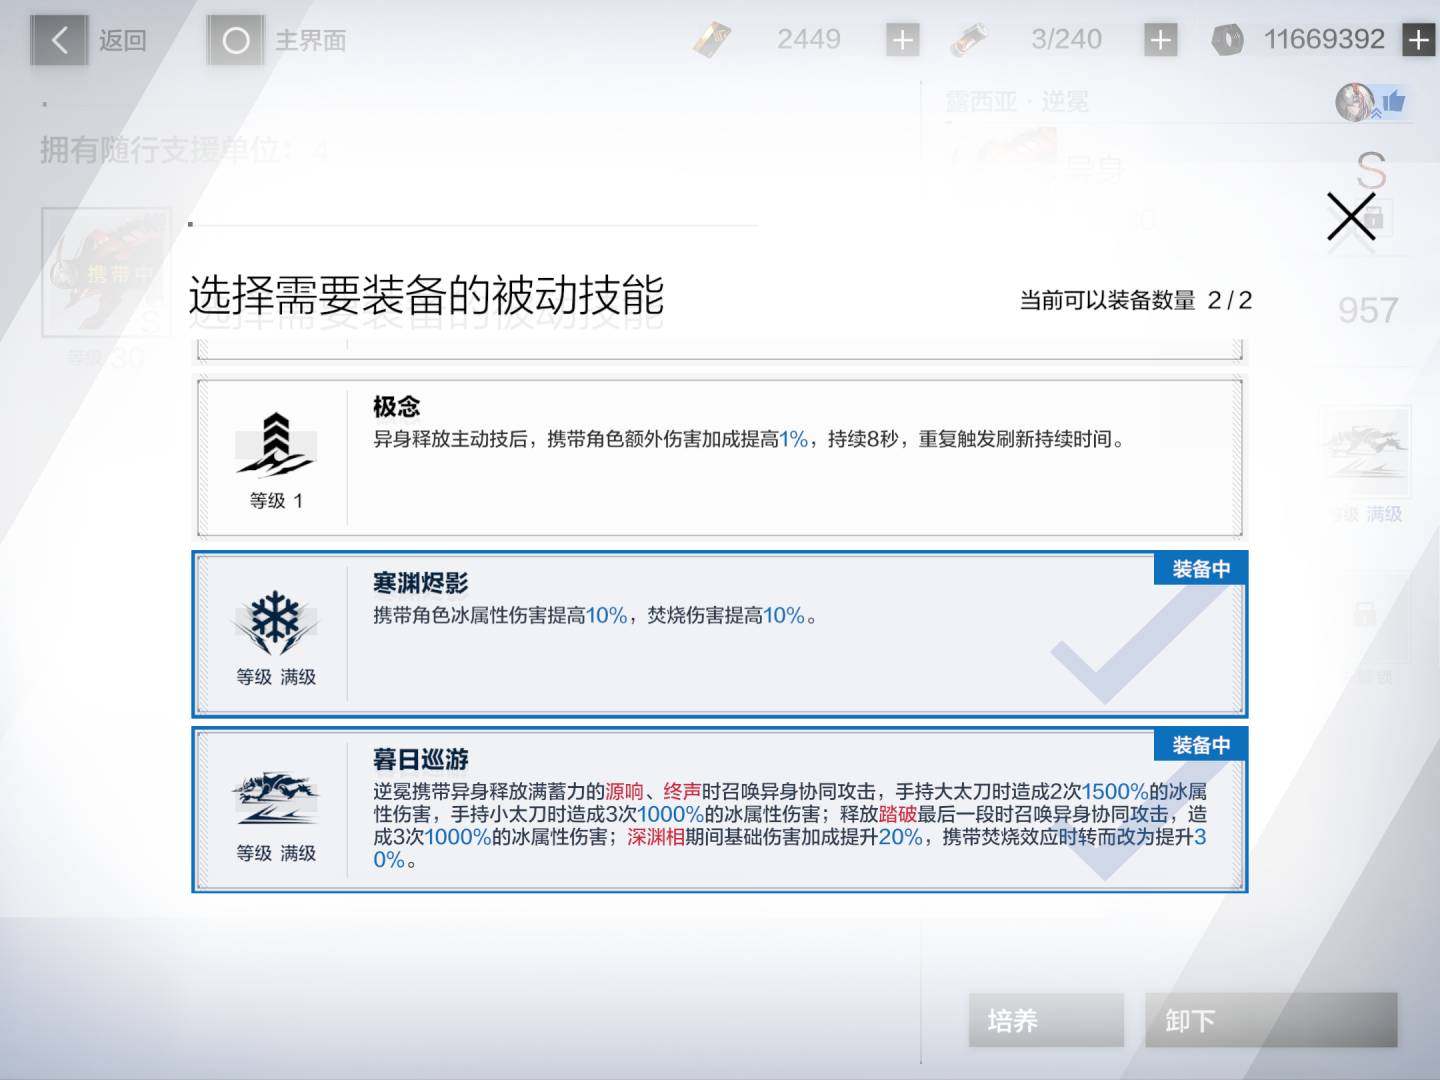
Task: Select the 极念 passive skill card
Action: 720,457
